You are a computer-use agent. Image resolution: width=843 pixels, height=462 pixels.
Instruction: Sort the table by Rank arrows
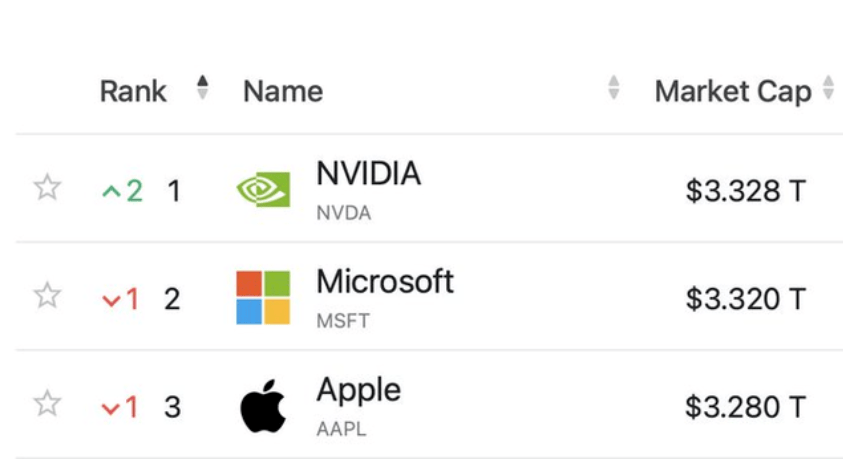(x=203, y=88)
